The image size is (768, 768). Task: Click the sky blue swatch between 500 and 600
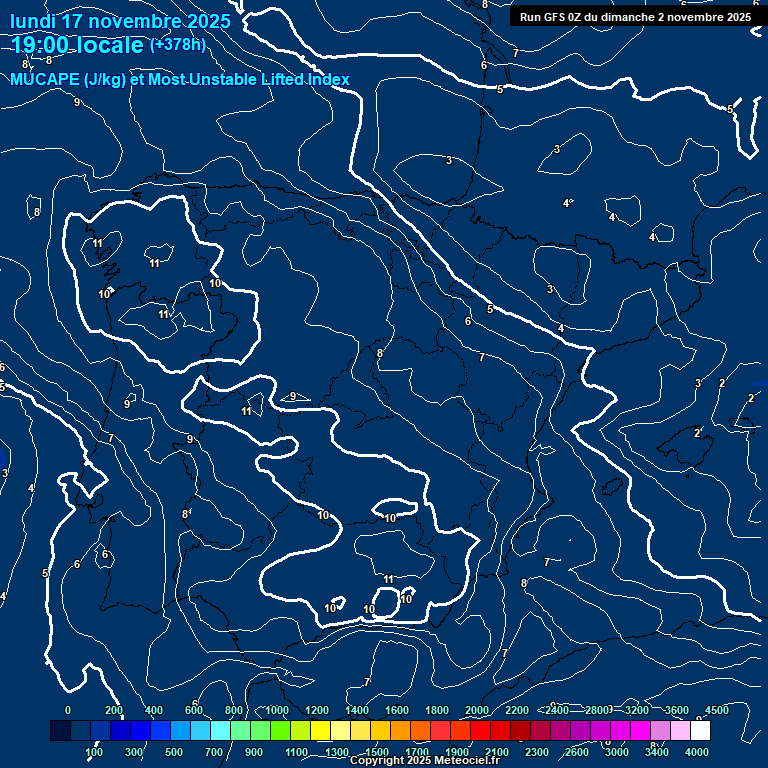coord(181,730)
